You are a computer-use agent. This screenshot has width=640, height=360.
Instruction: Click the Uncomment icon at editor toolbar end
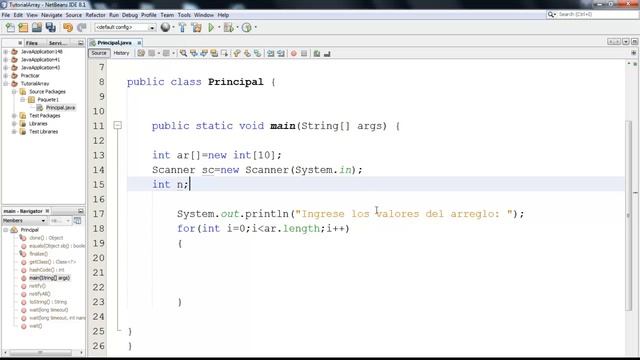[x=327, y=53]
